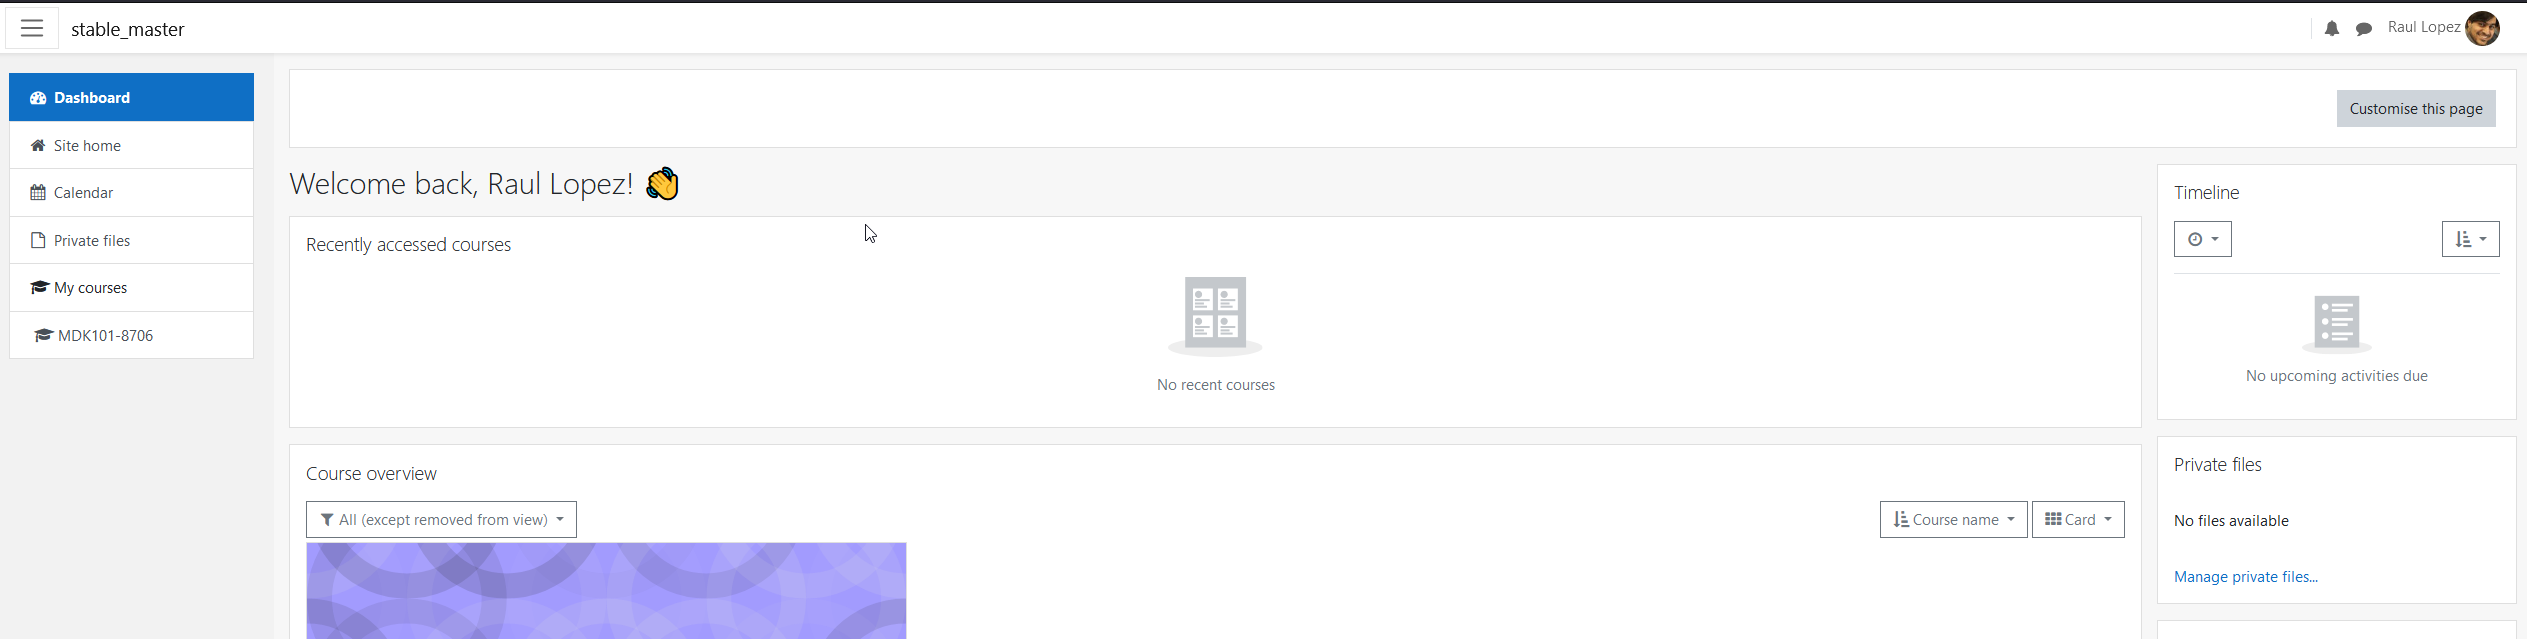2527x639 pixels.
Task: Click the Calendar icon in sidebar
Action: [38, 193]
